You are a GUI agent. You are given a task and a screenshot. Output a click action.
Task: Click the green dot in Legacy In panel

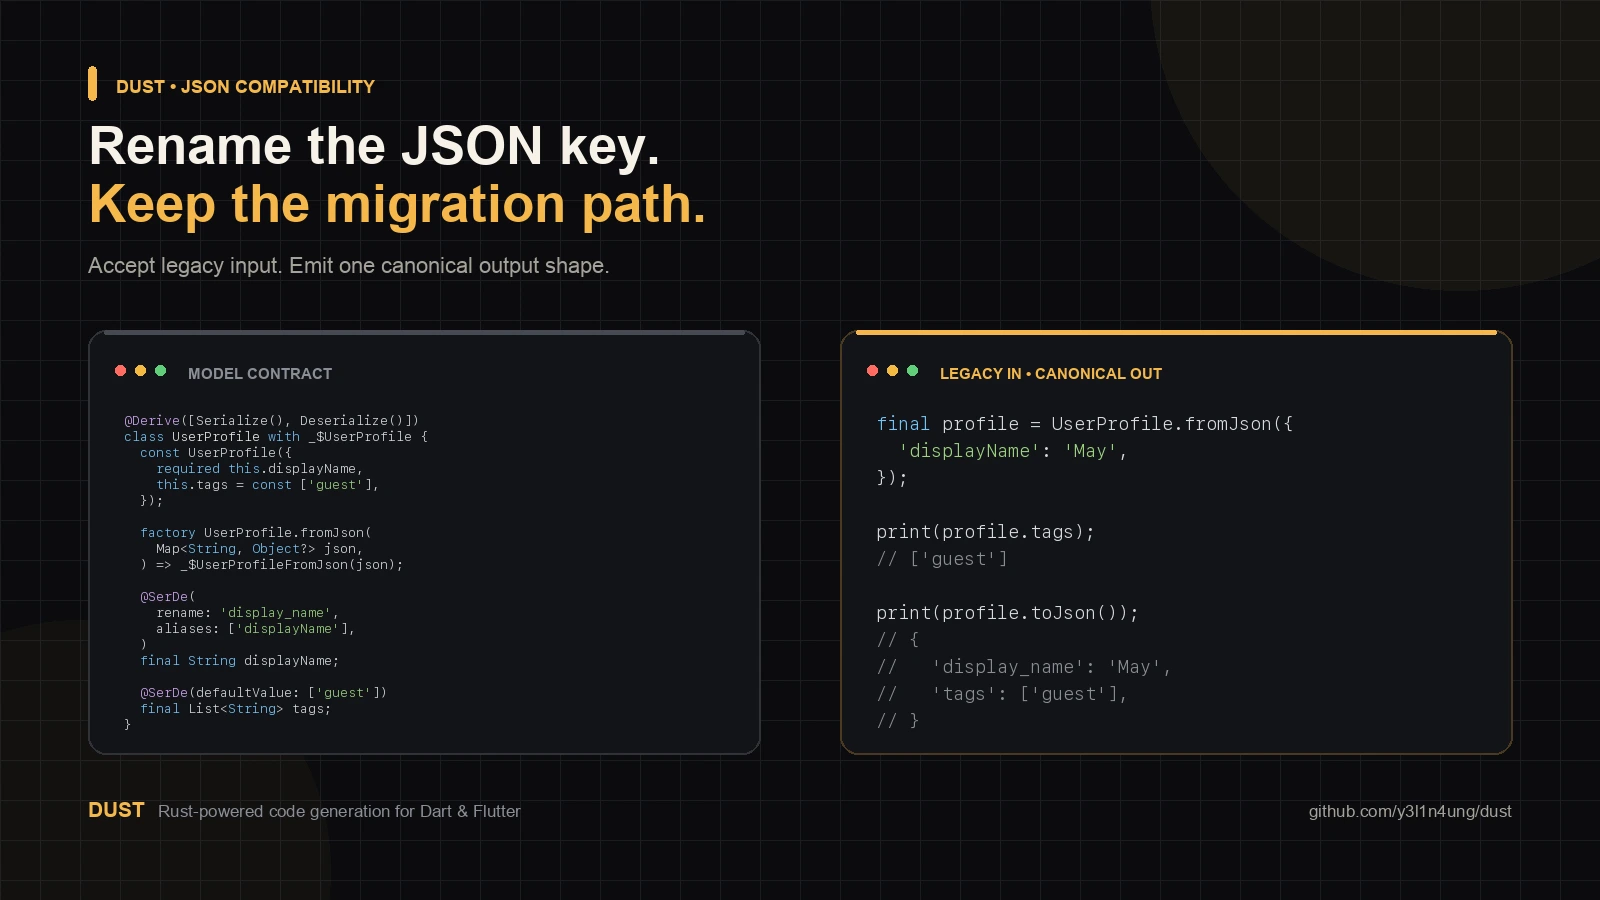[x=912, y=371]
